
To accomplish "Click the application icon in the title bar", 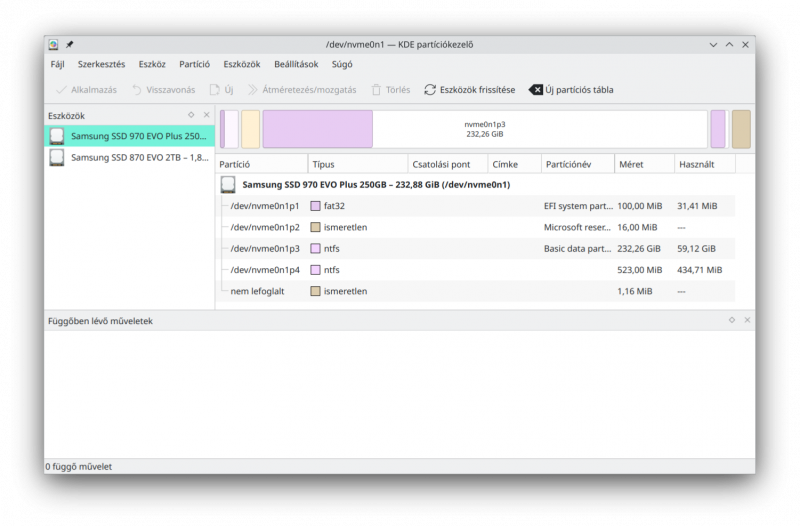I will pyautogui.click(x=53, y=45).
